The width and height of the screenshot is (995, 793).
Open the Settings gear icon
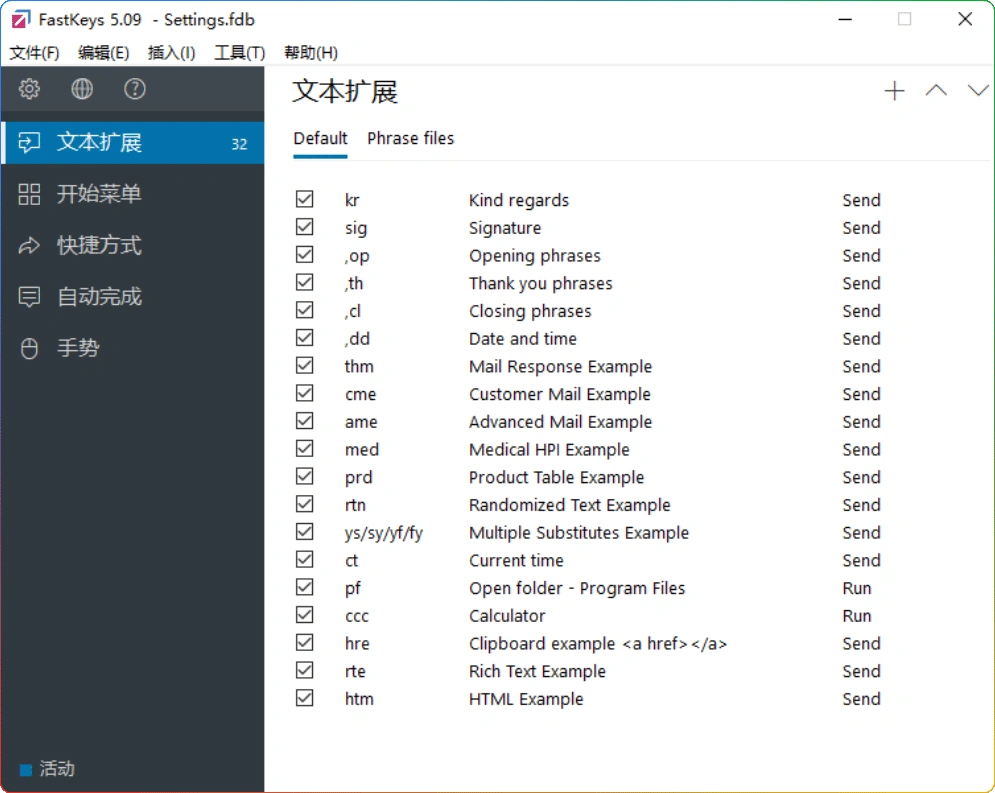coord(29,89)
